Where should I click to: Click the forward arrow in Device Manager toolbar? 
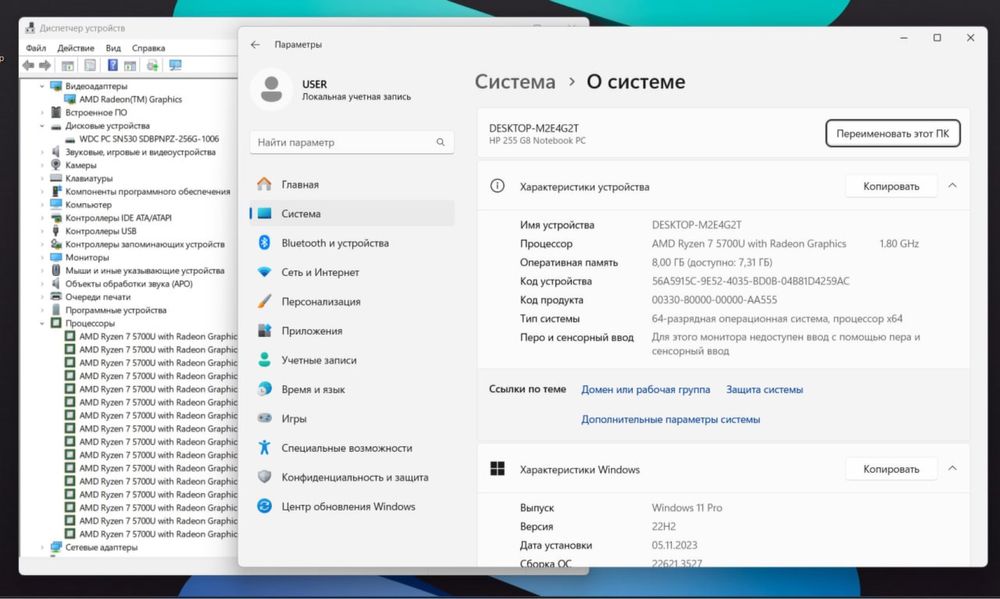pyautogui.click(x=45, y=65)
